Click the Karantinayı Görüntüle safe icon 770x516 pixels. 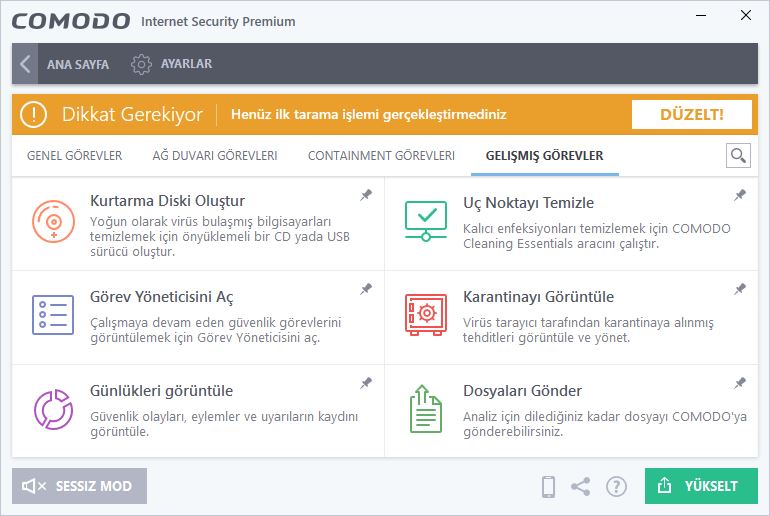(x=426, y=315)
